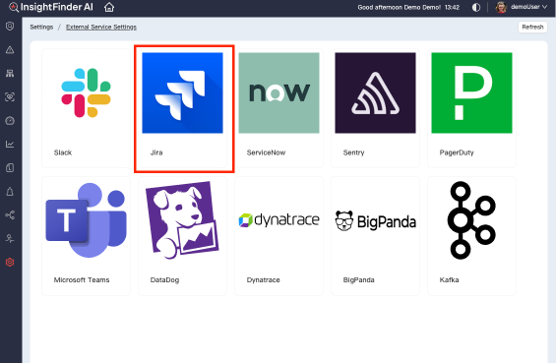The height and width of the screenshot is (363, 556).
Task: Open the warning triangle sidebar icon
Action: (10, 50)
